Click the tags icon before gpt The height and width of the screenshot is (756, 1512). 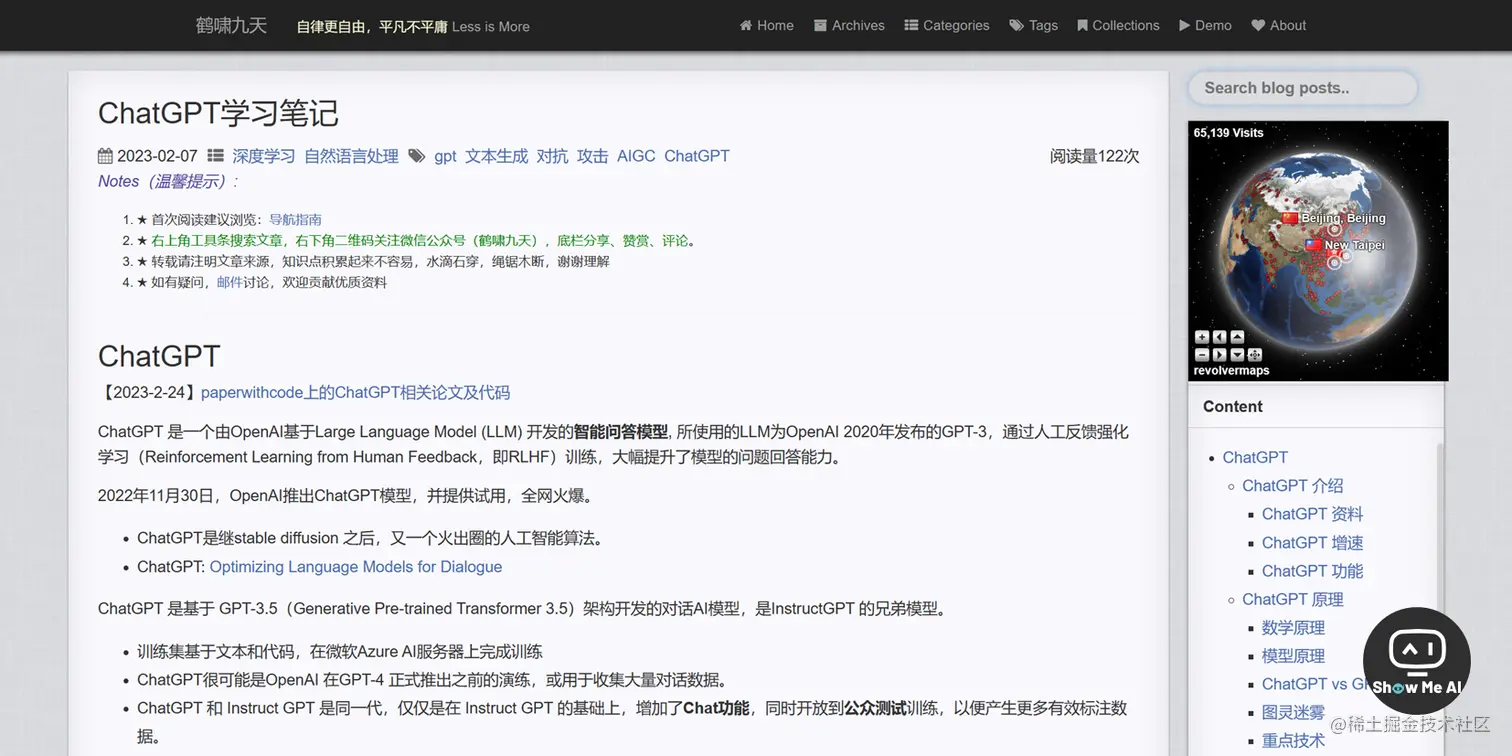[x=416, y=156]
